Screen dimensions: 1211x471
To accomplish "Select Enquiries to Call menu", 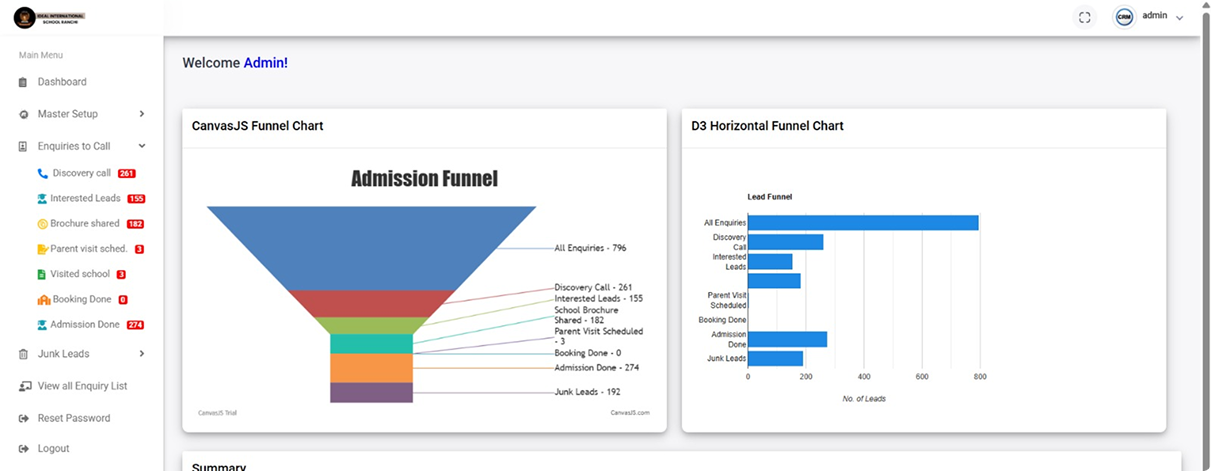I will point(74,146).
